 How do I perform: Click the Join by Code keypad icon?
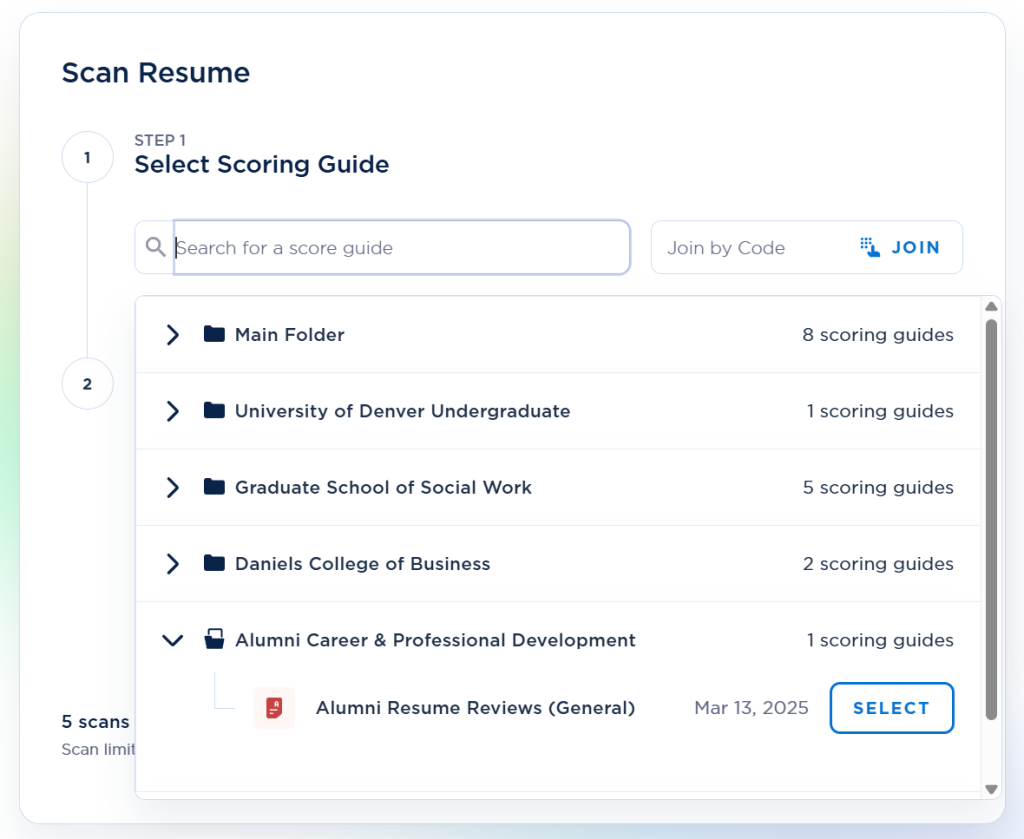click(870, 247)
